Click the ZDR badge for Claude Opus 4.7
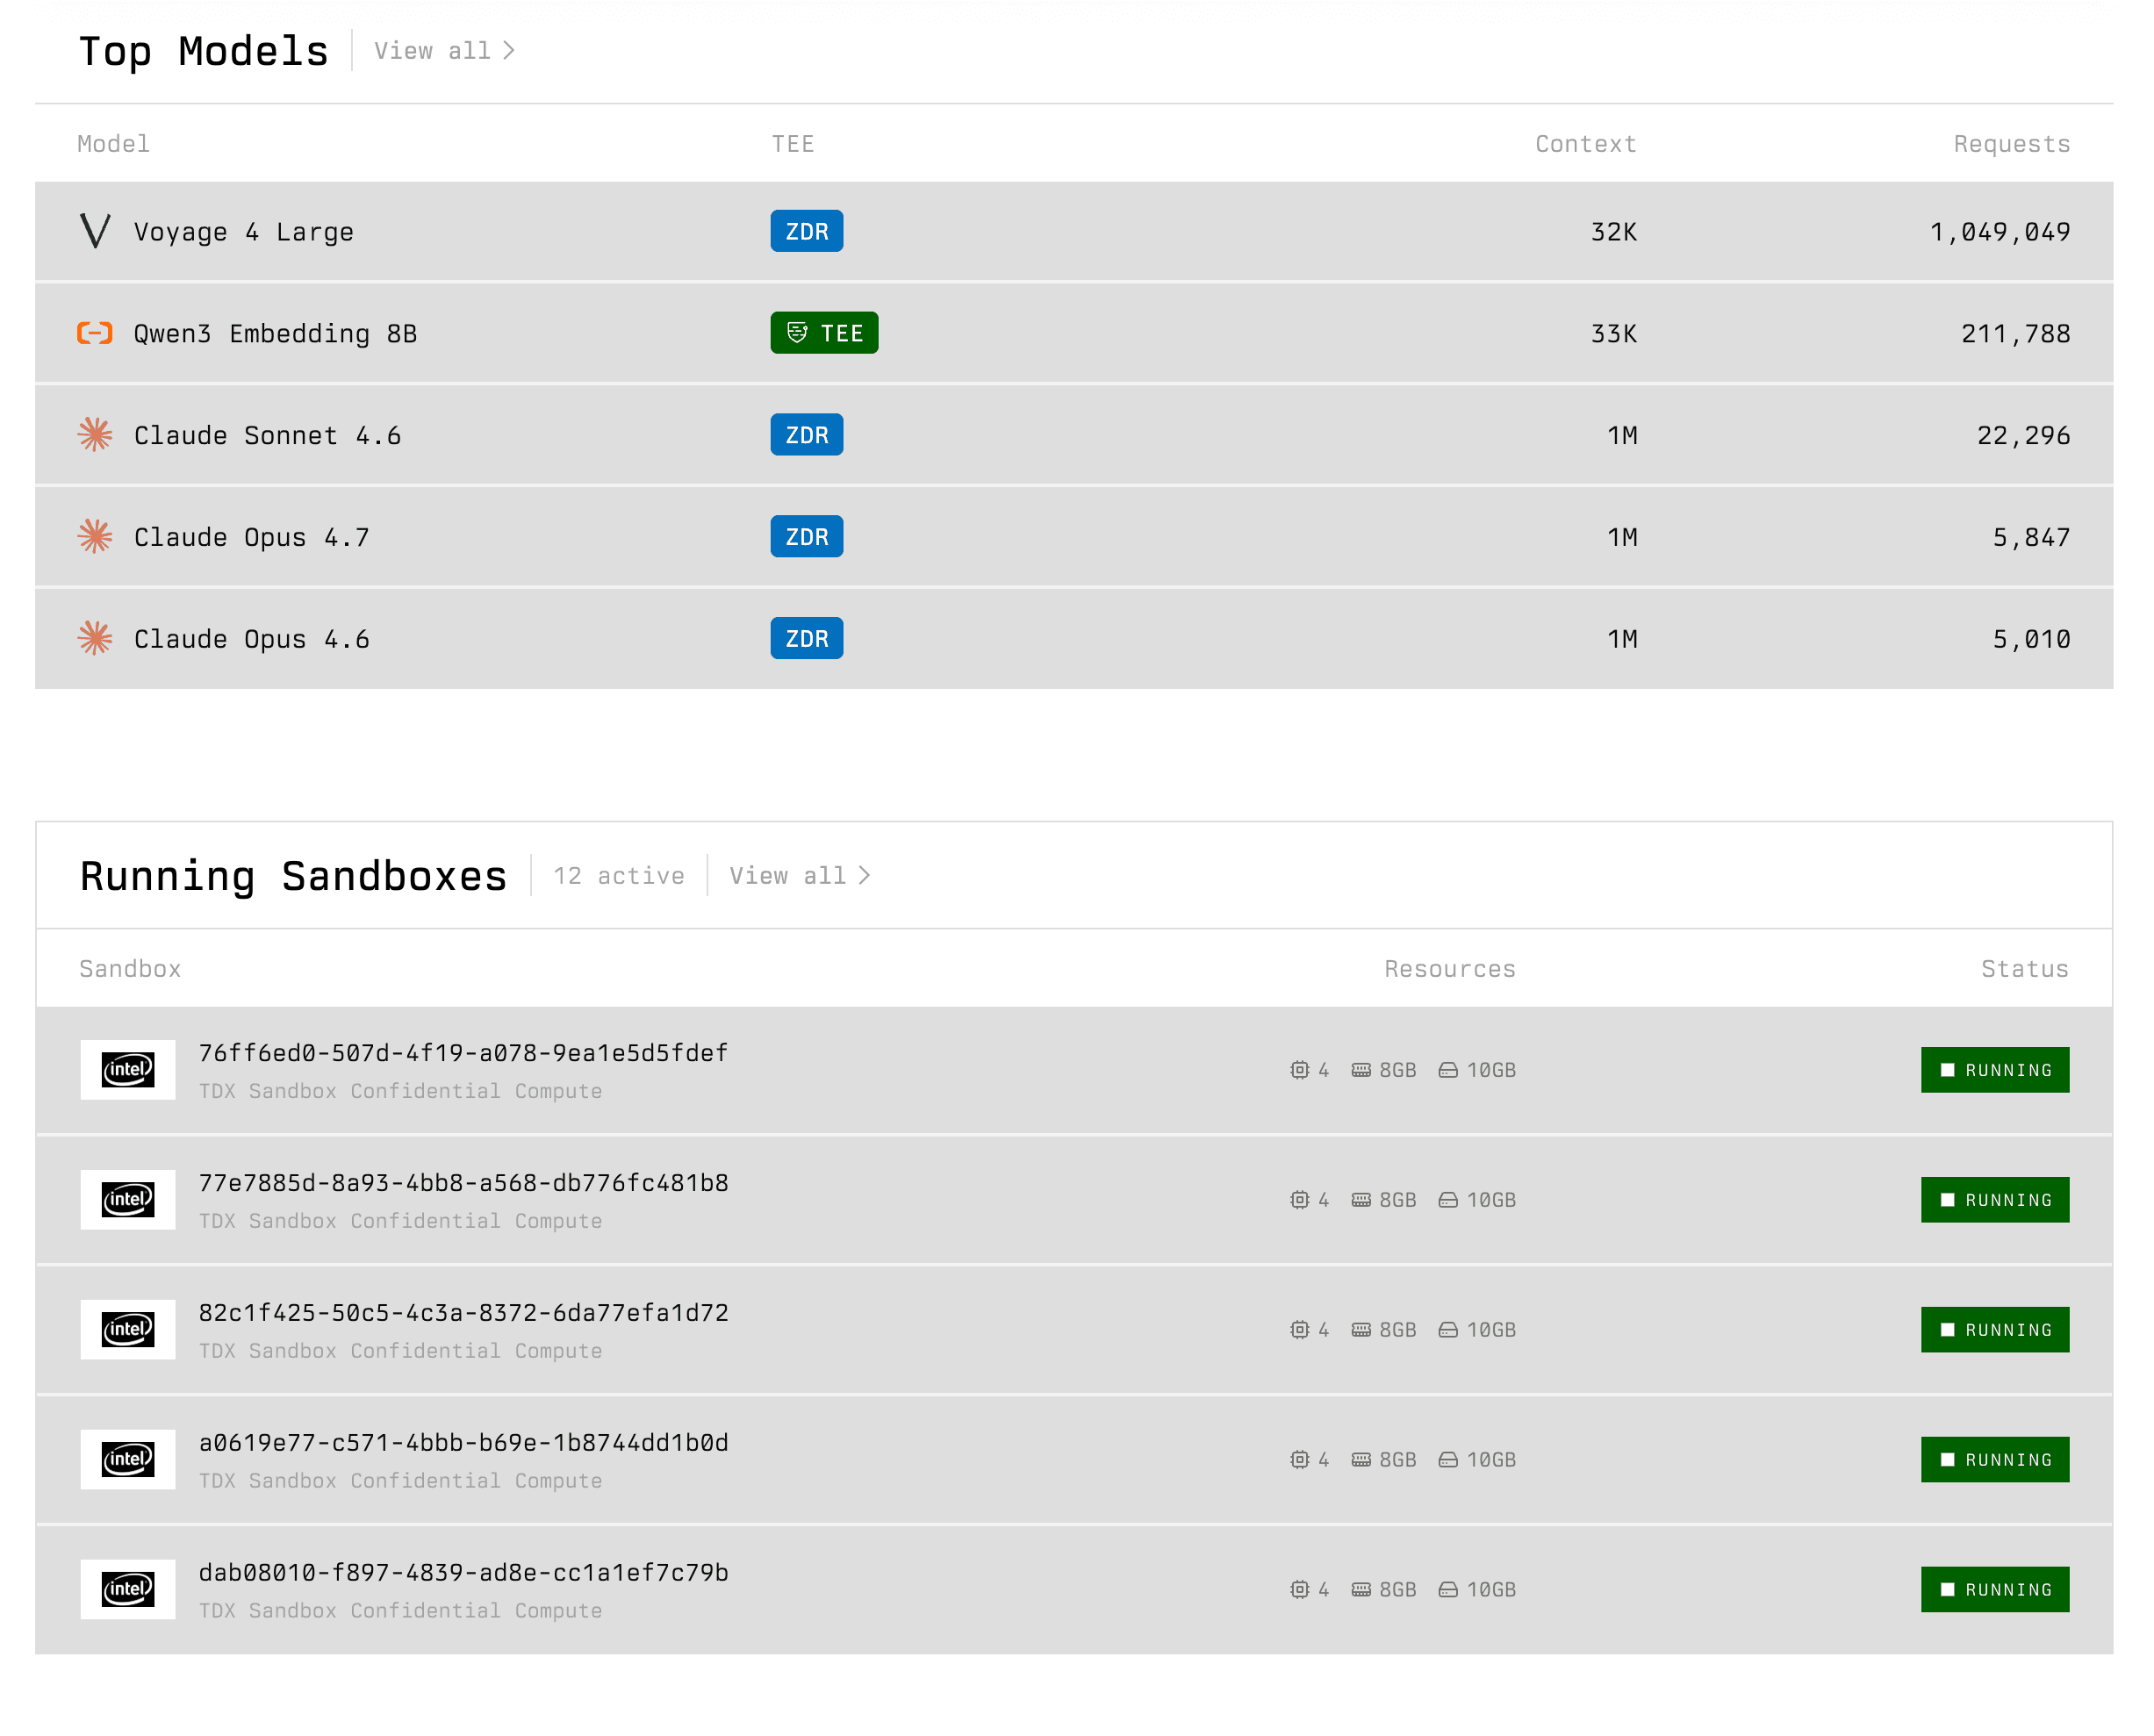This screenshot has height=1736, width=2154. (x=807, y=537)
